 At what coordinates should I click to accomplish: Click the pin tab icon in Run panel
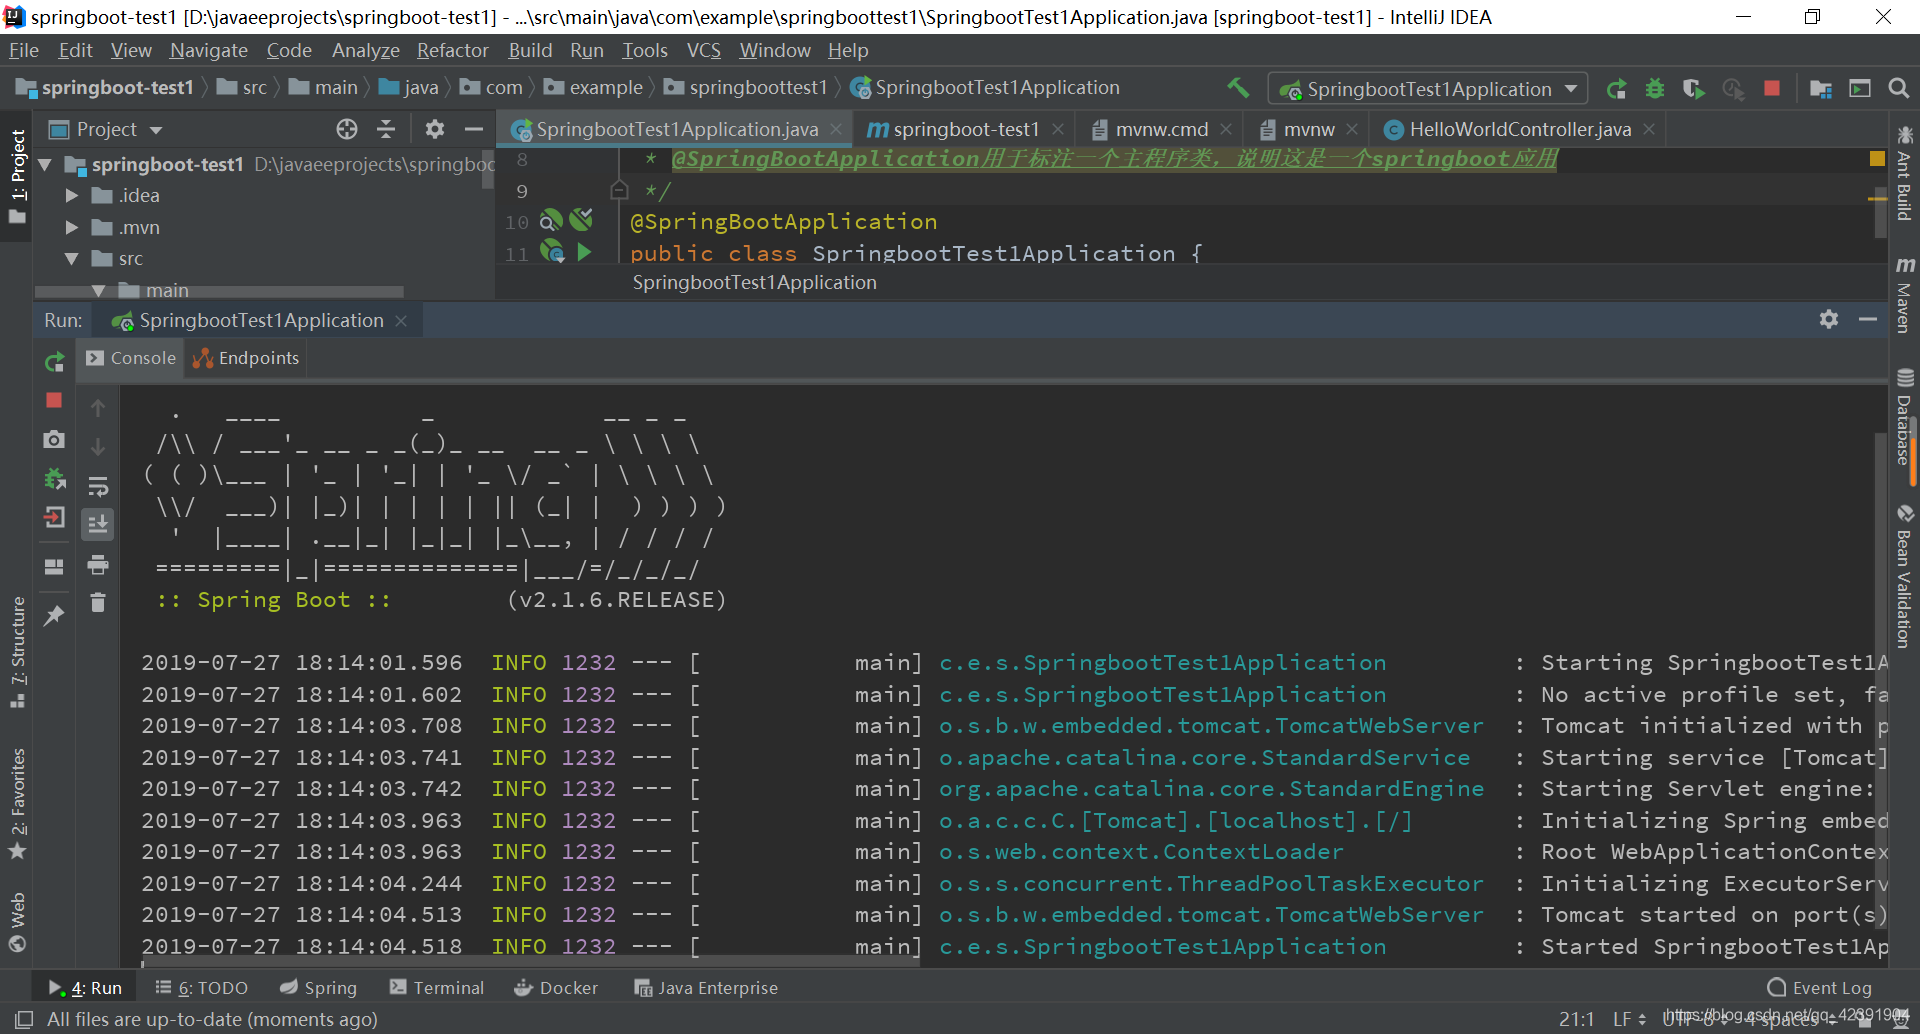pos(54,615)
